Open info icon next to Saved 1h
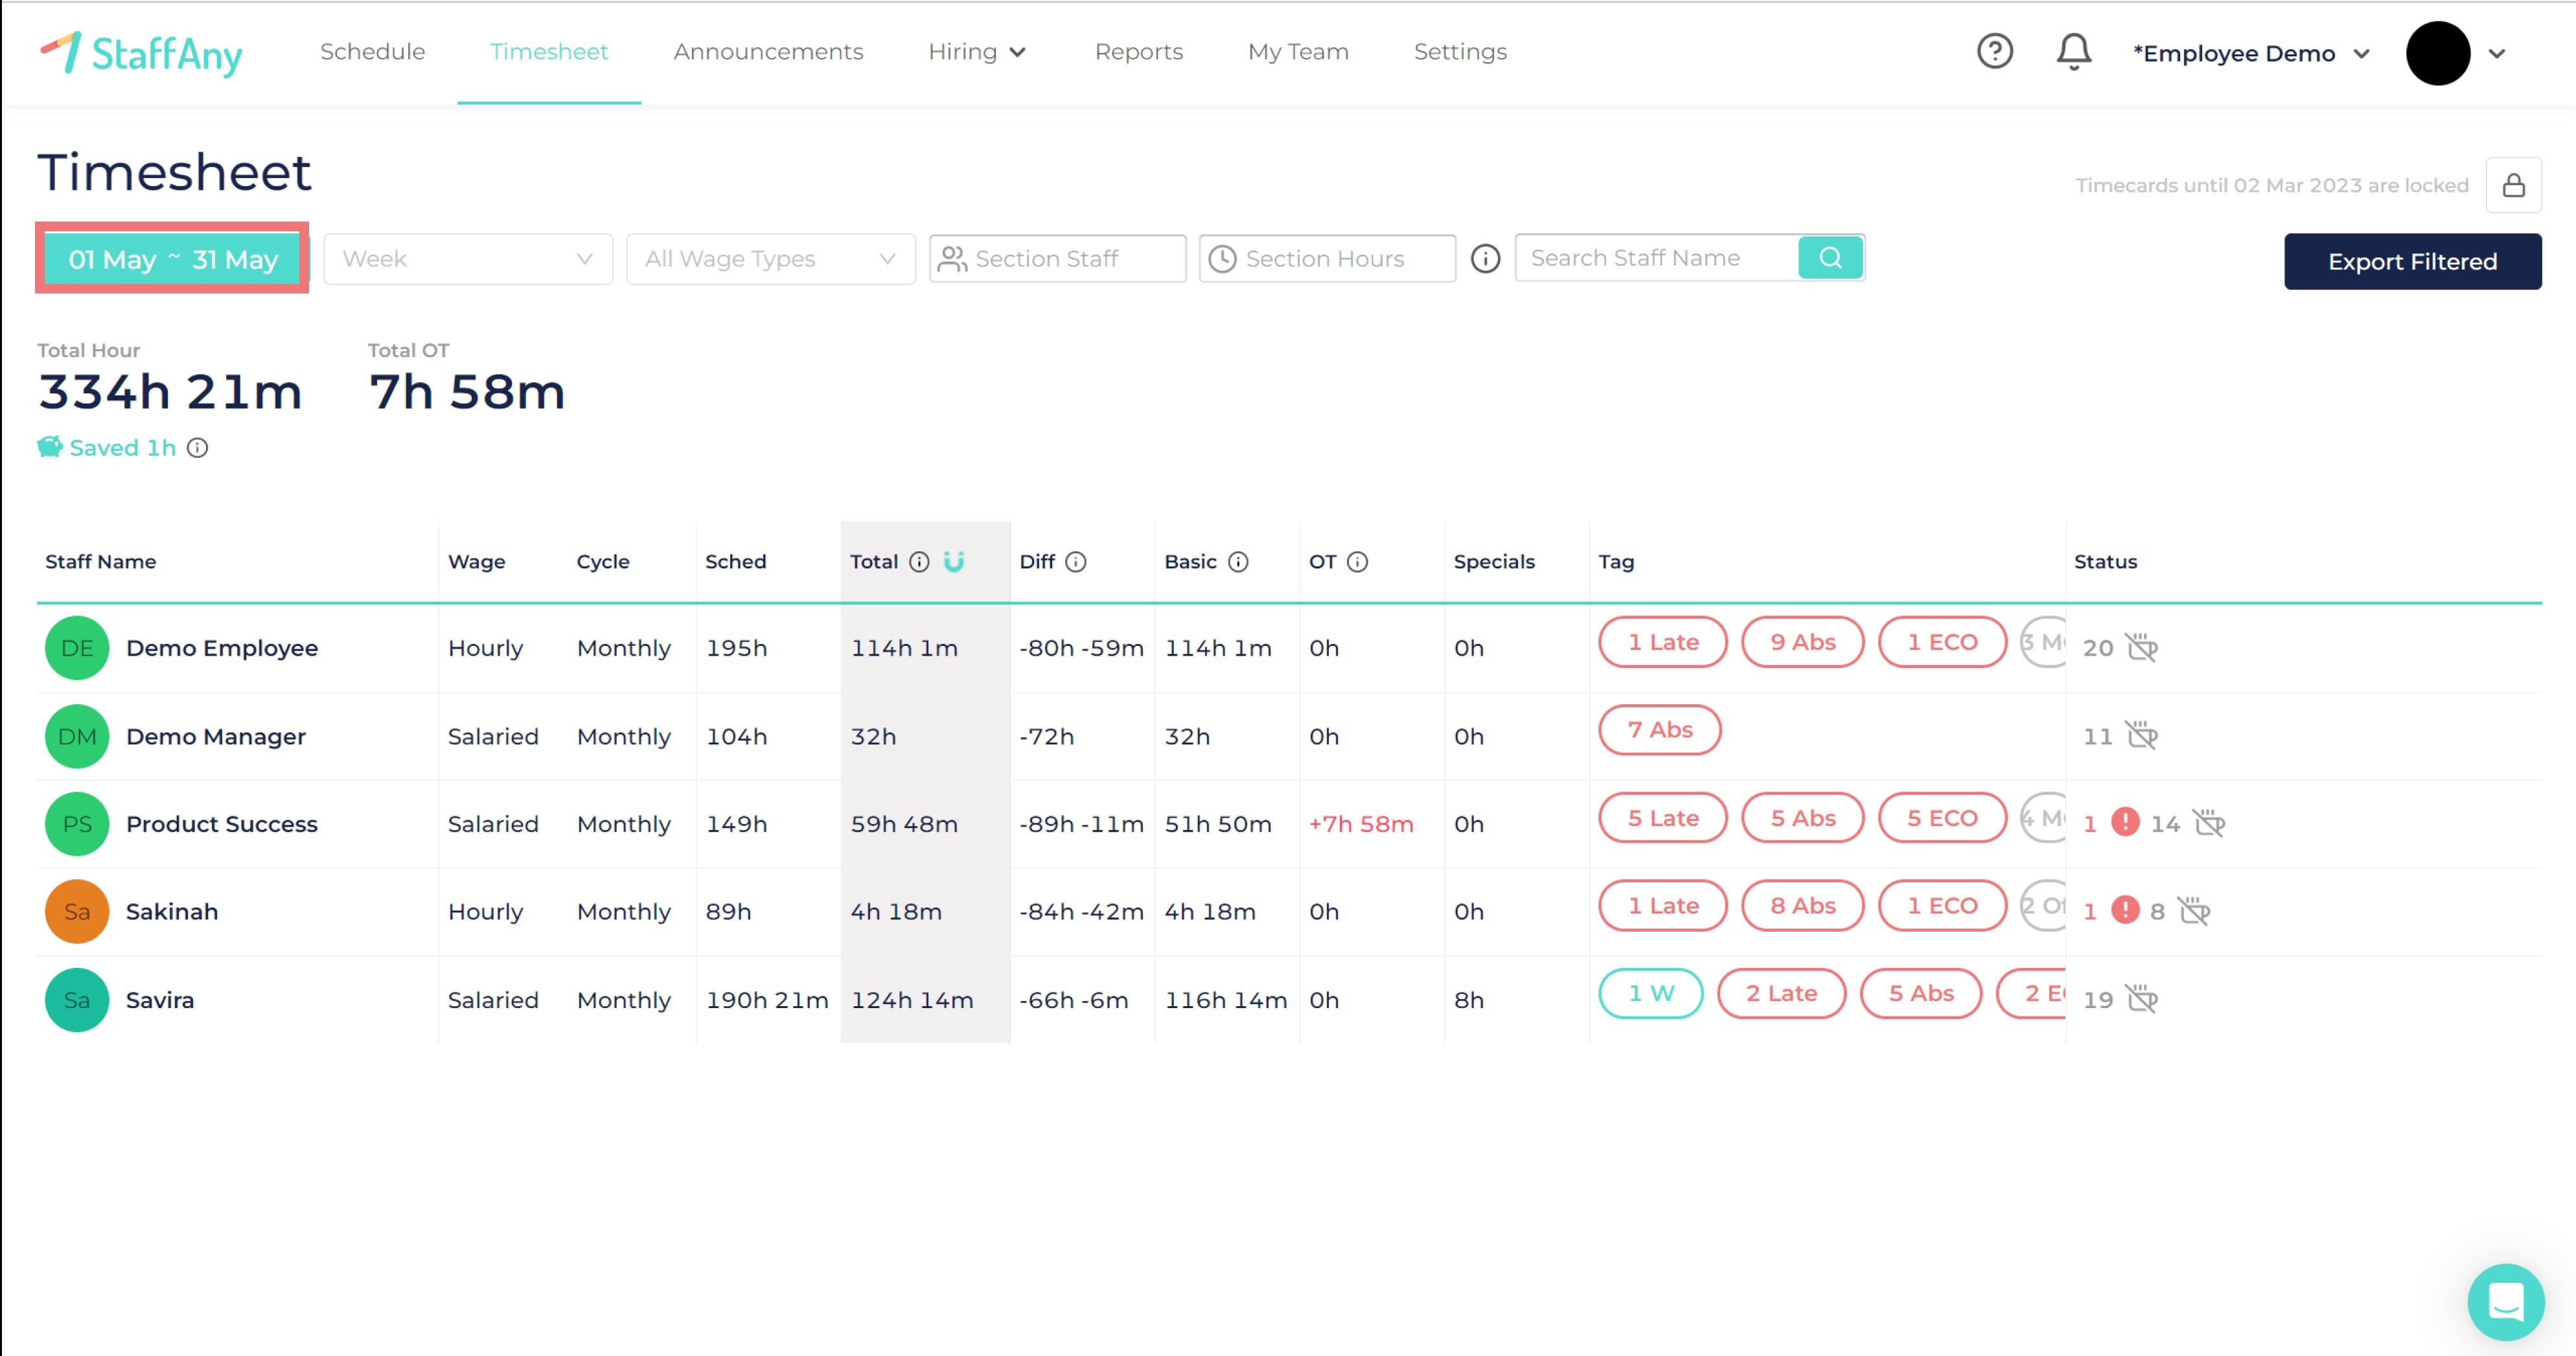 point(198,448)
